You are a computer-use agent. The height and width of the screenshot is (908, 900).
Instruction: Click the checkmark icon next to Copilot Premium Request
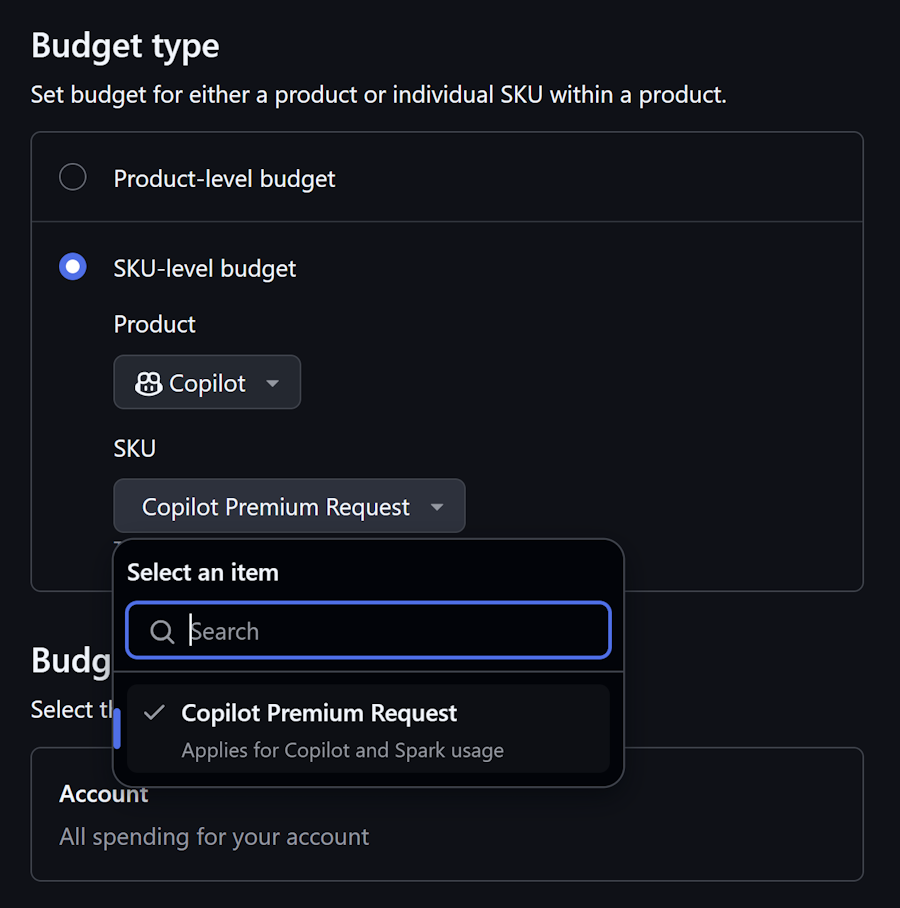155,712
